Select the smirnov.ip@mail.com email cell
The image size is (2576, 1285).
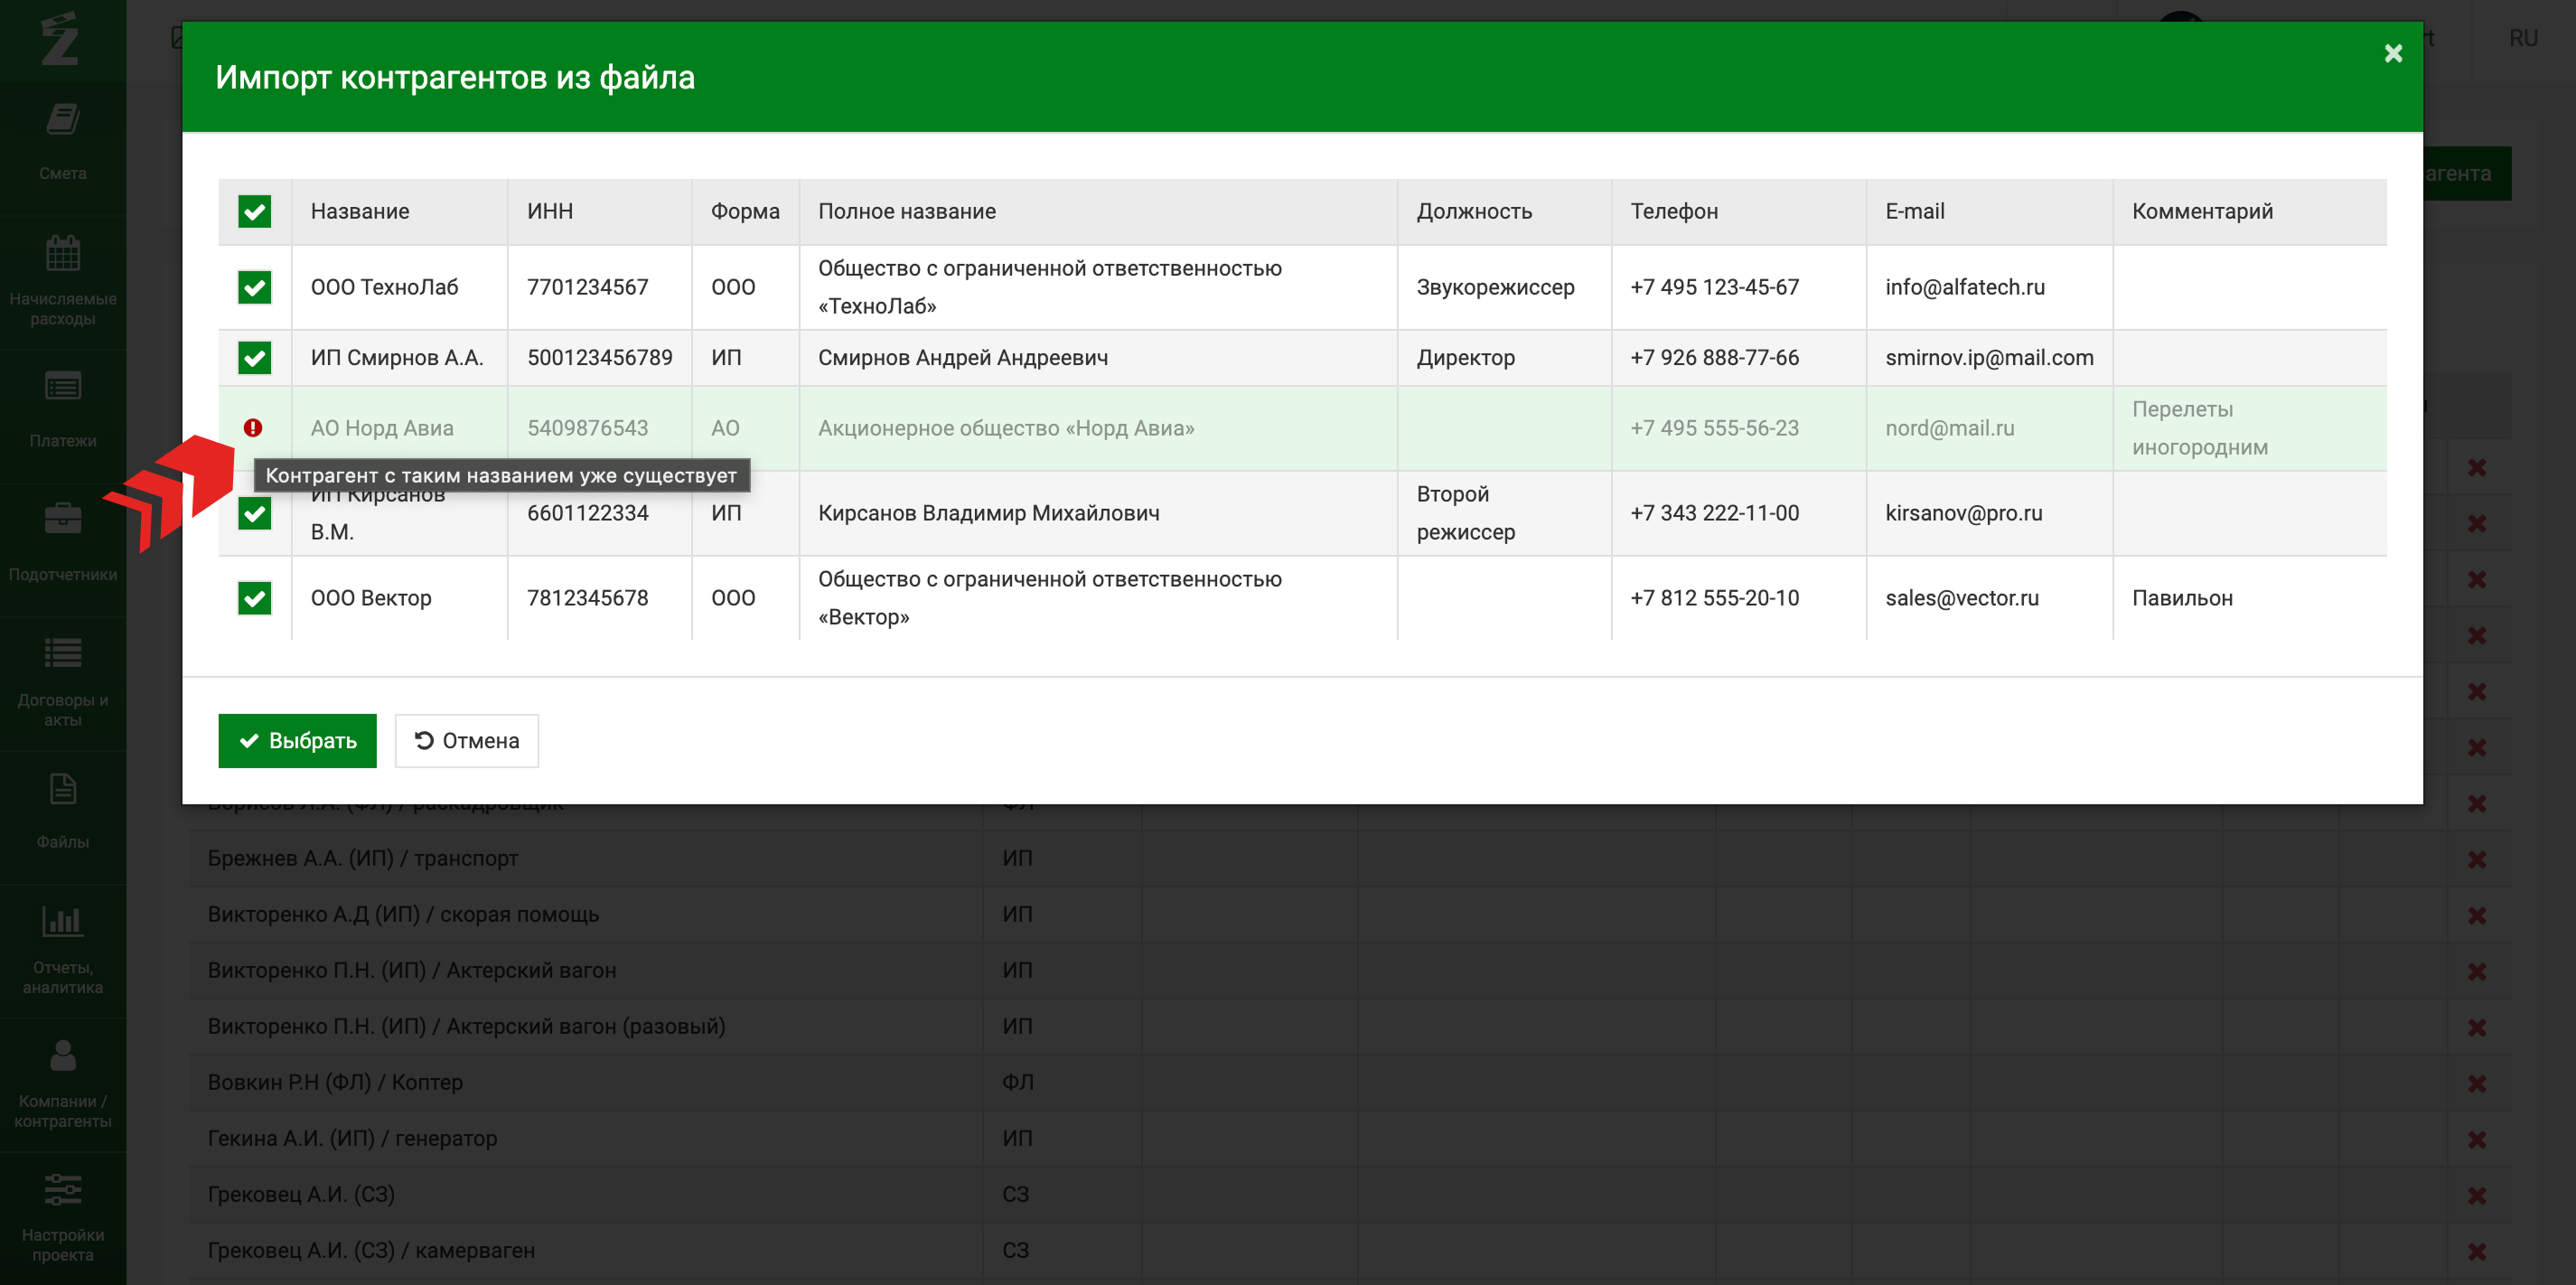(x=1989, y=358)
